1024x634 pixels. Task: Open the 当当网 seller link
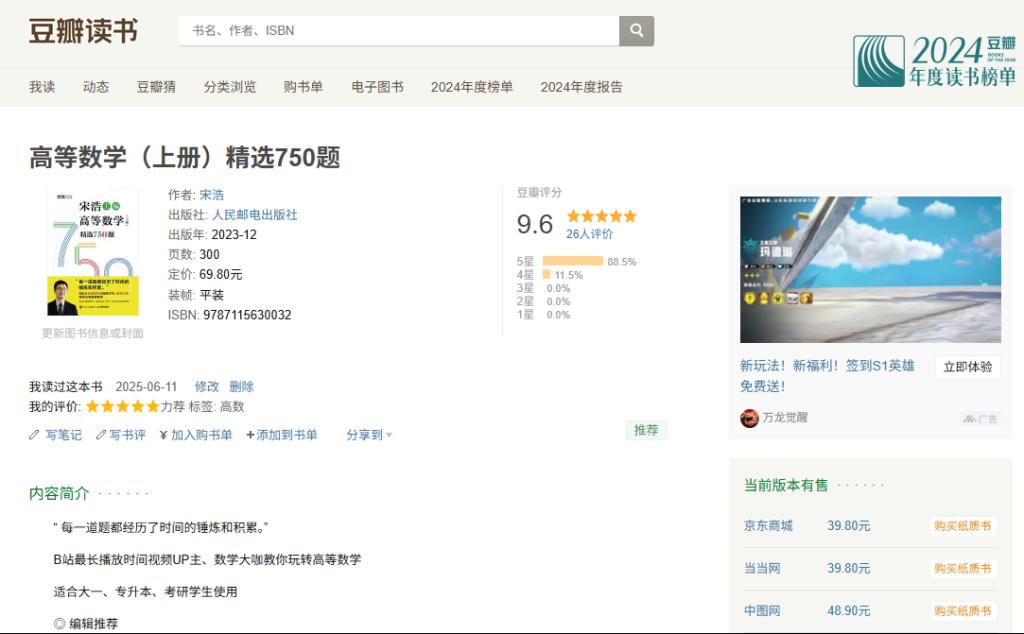coord(762,568)
